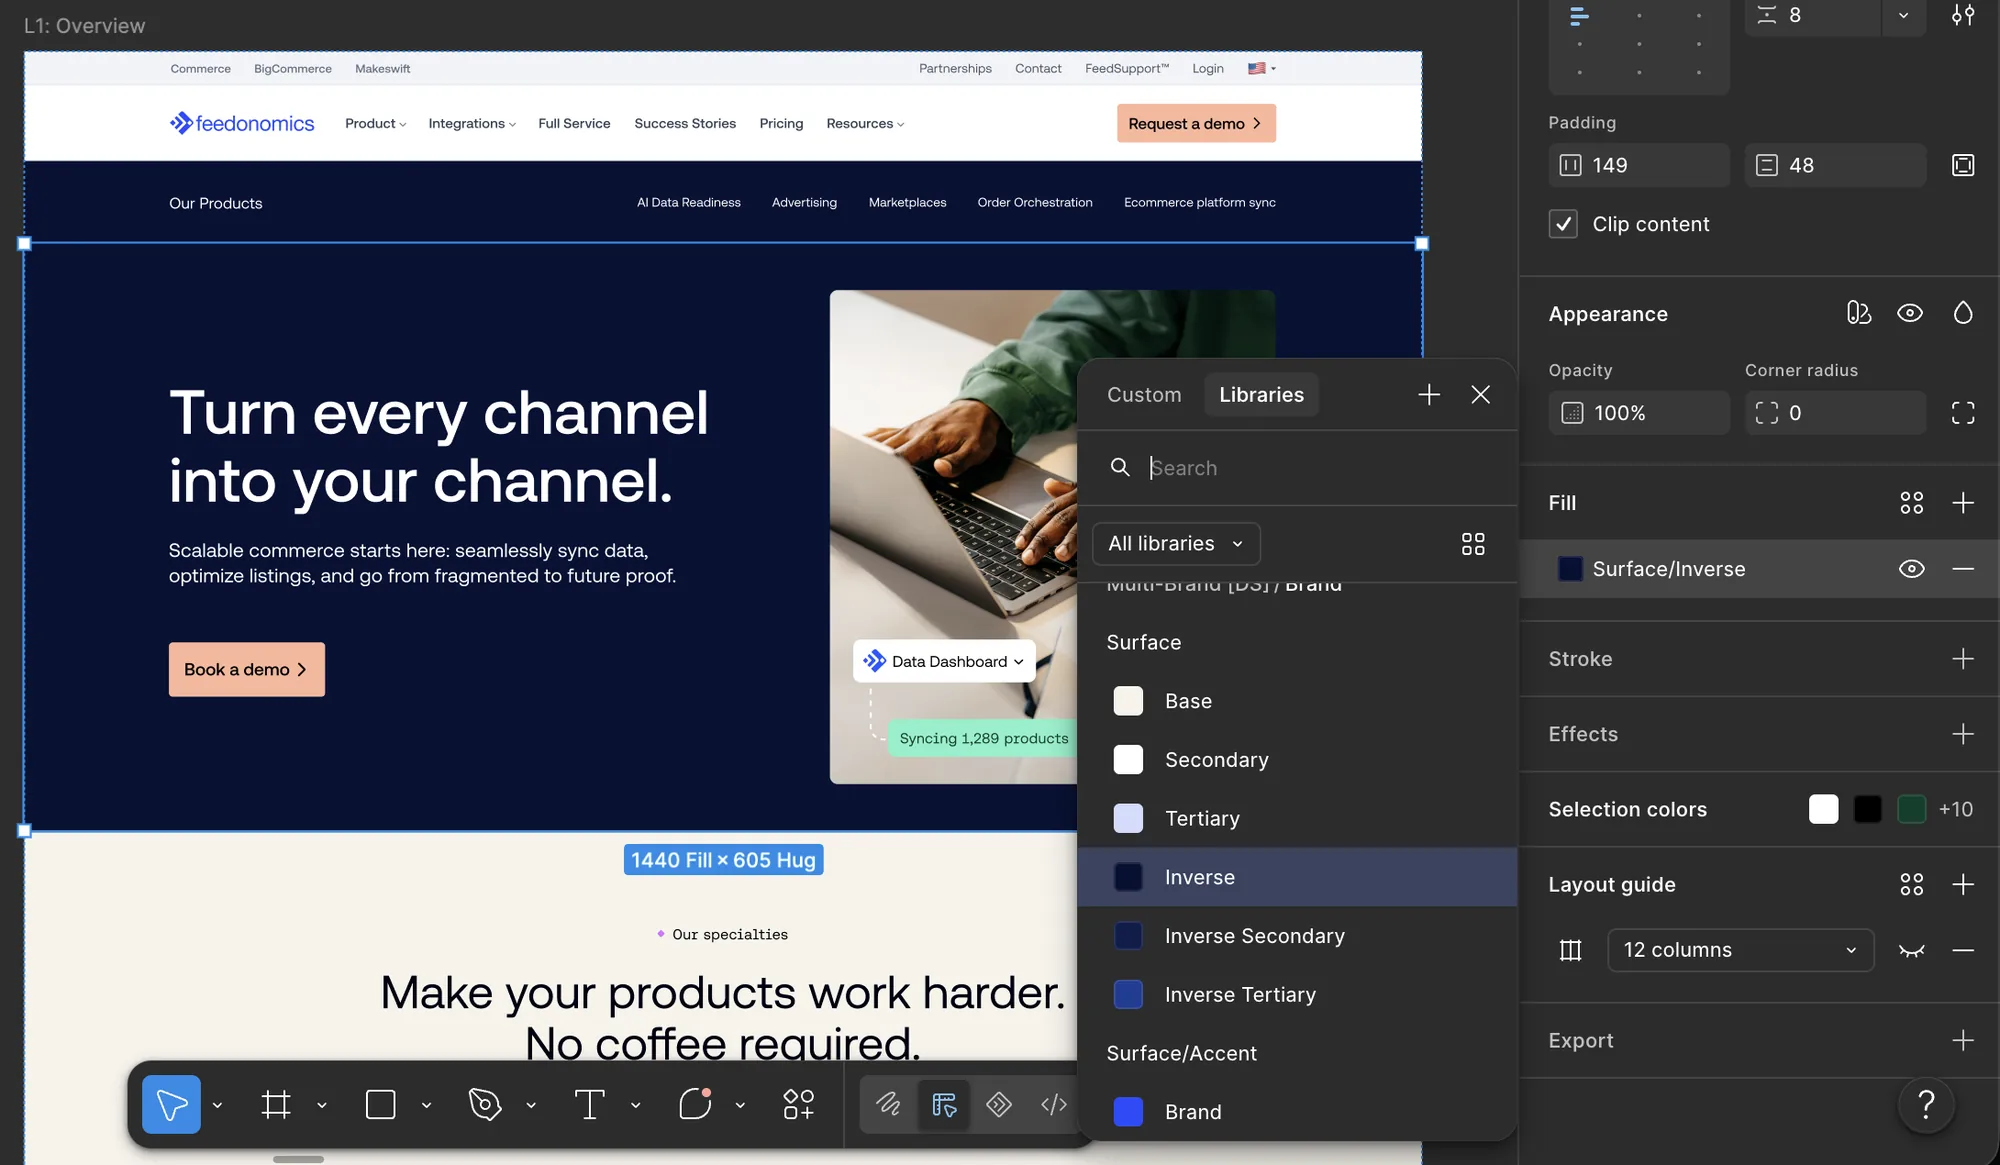Add an export setting

coord(1963,1040)
